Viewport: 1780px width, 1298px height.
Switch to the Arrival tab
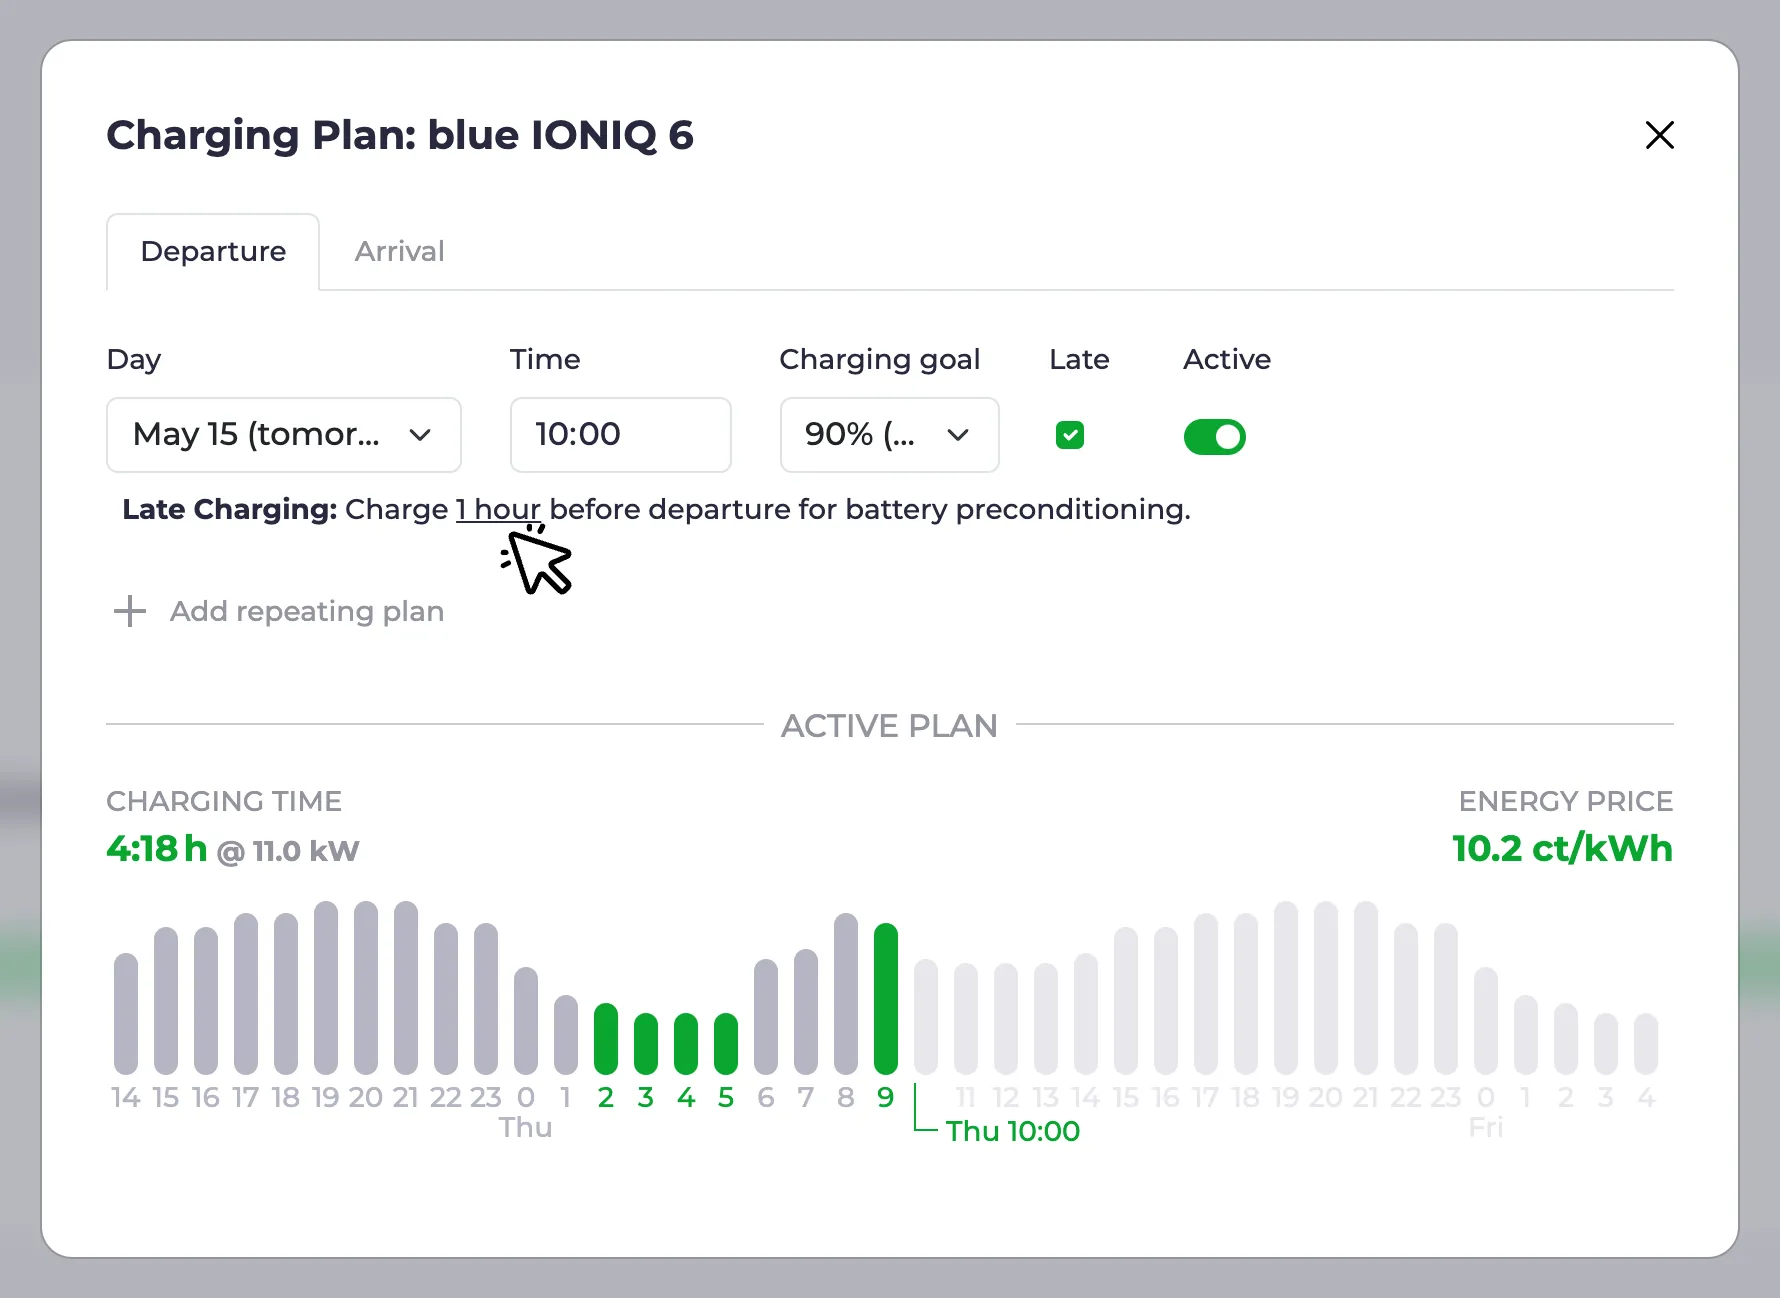pyautogui.click(x=399, y=251)
